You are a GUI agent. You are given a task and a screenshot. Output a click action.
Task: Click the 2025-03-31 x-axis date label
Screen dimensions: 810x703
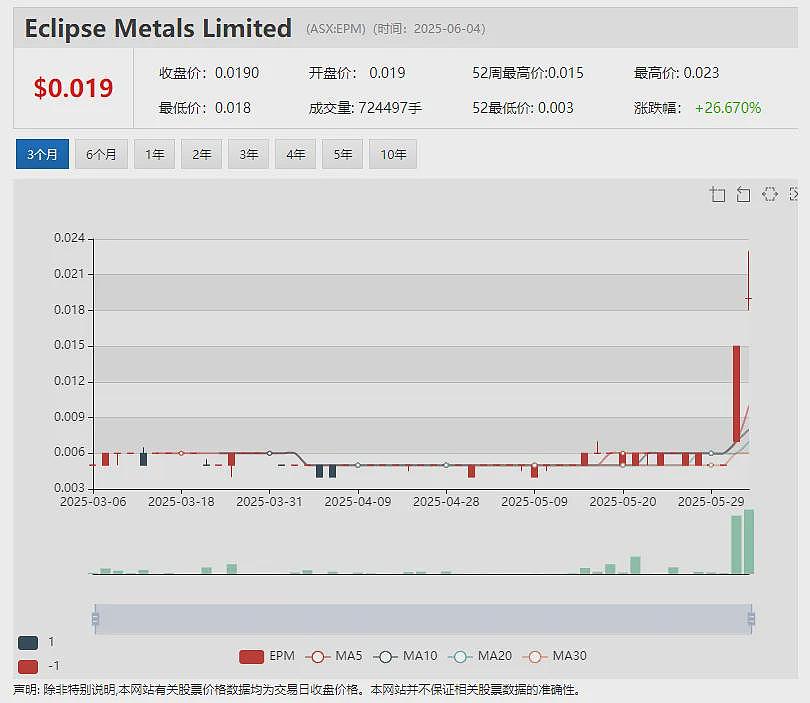click(269, 502)
